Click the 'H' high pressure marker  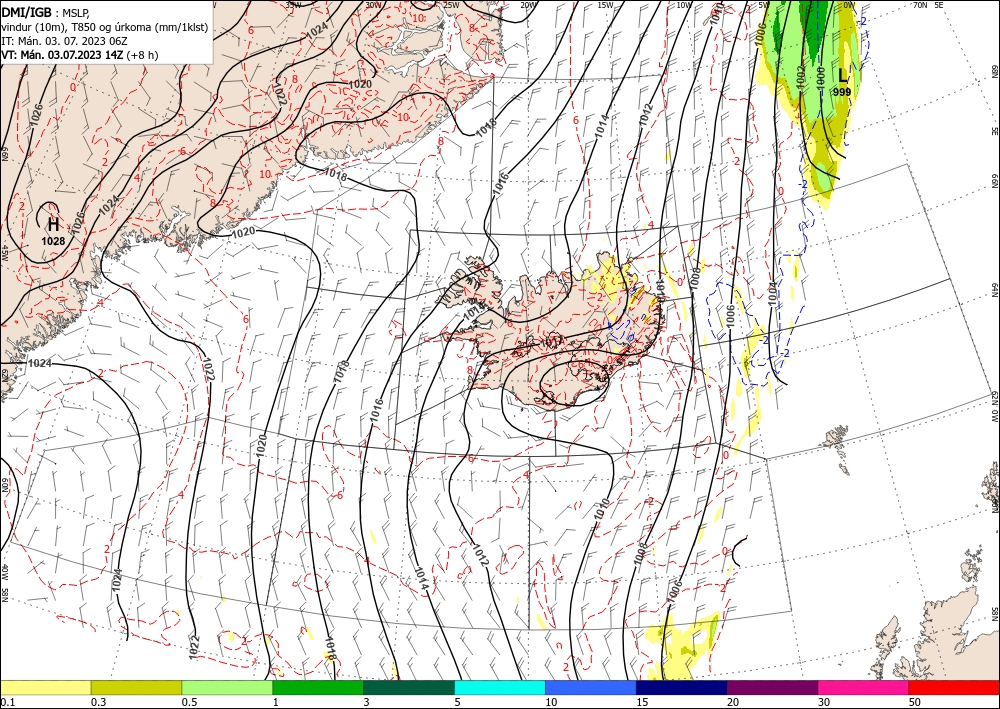pos(54,224)
